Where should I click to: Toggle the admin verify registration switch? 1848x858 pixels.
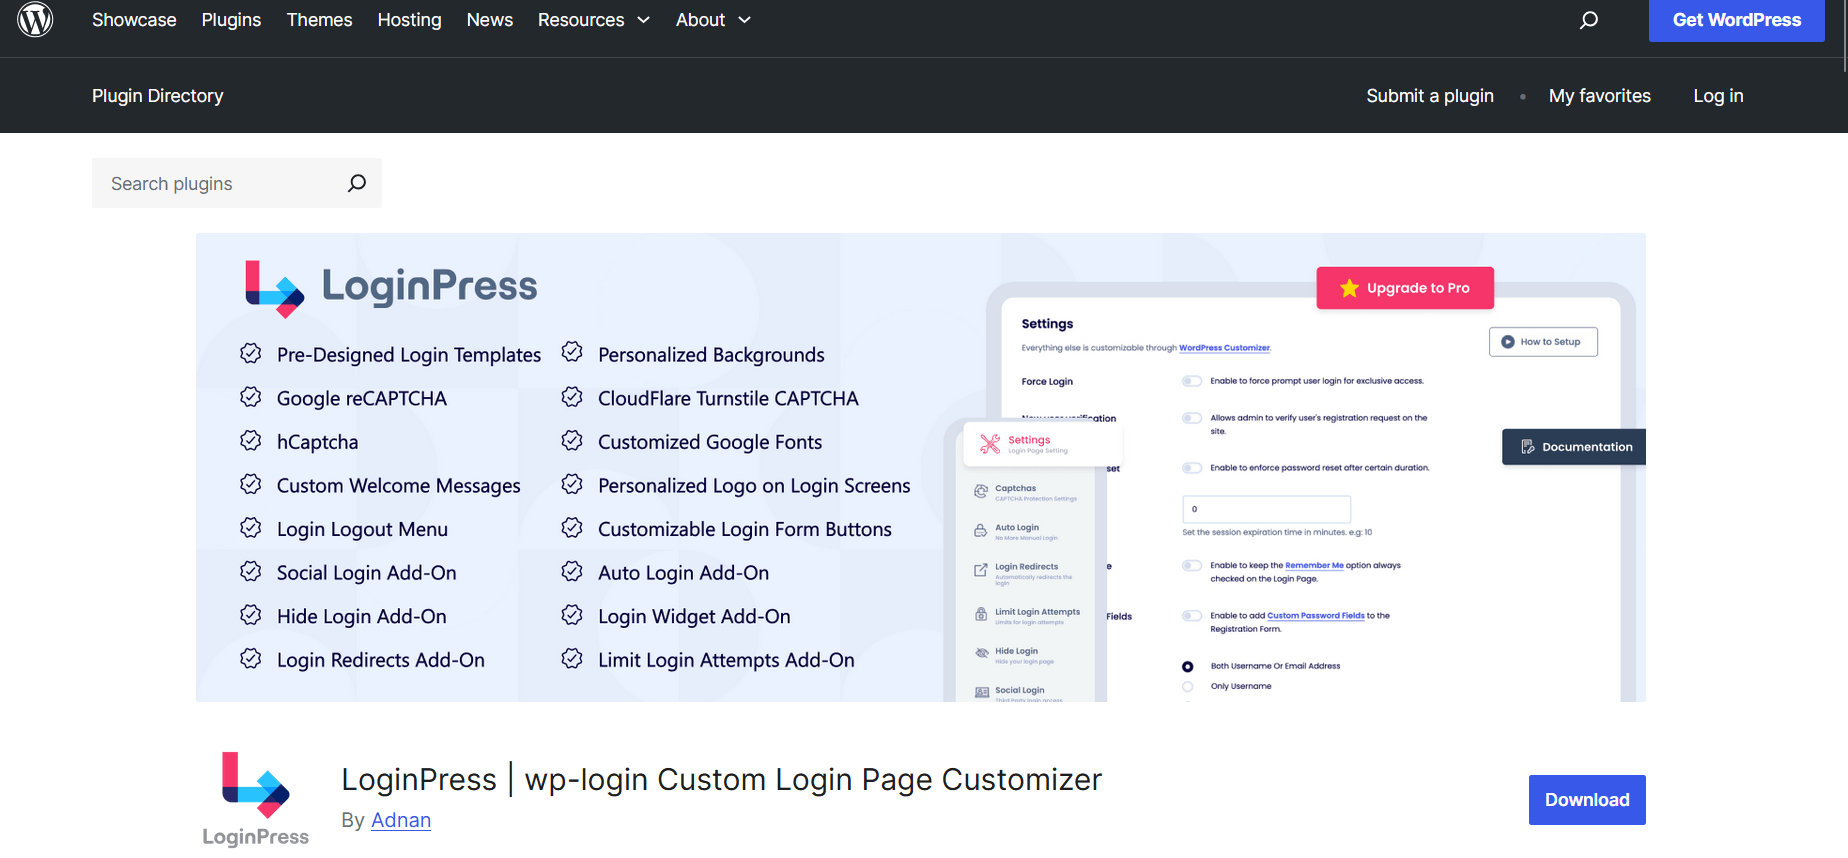(x=1192, y=418)
